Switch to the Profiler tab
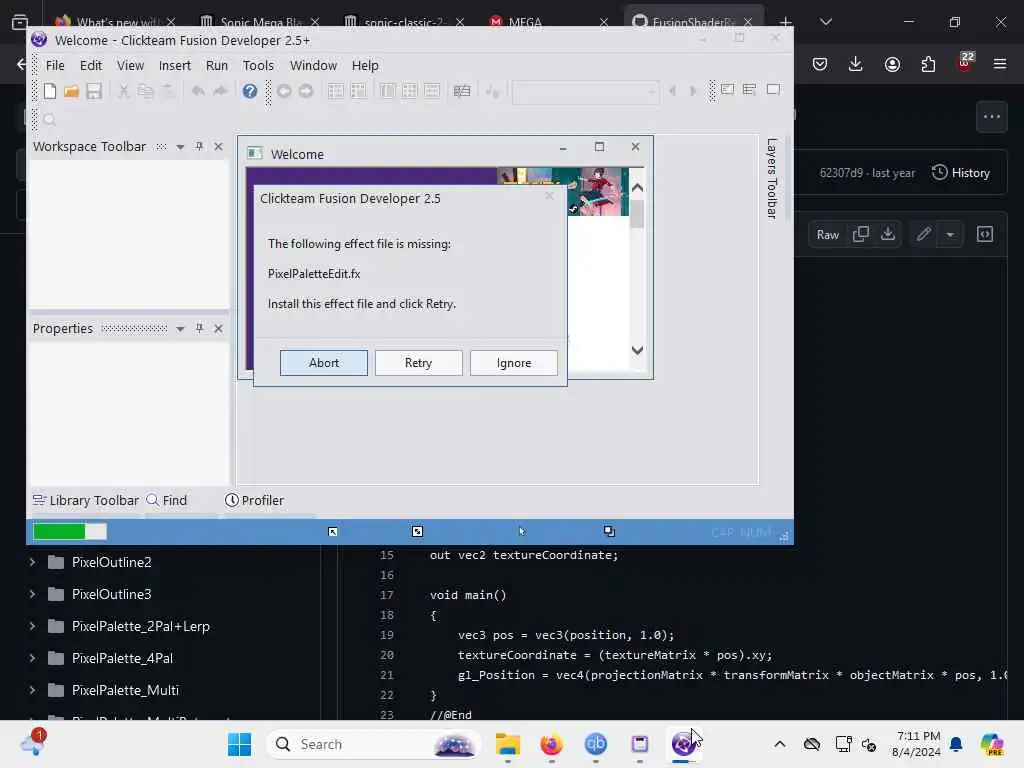This screenshot has height=768, width=1024. (x=254, y=500)
